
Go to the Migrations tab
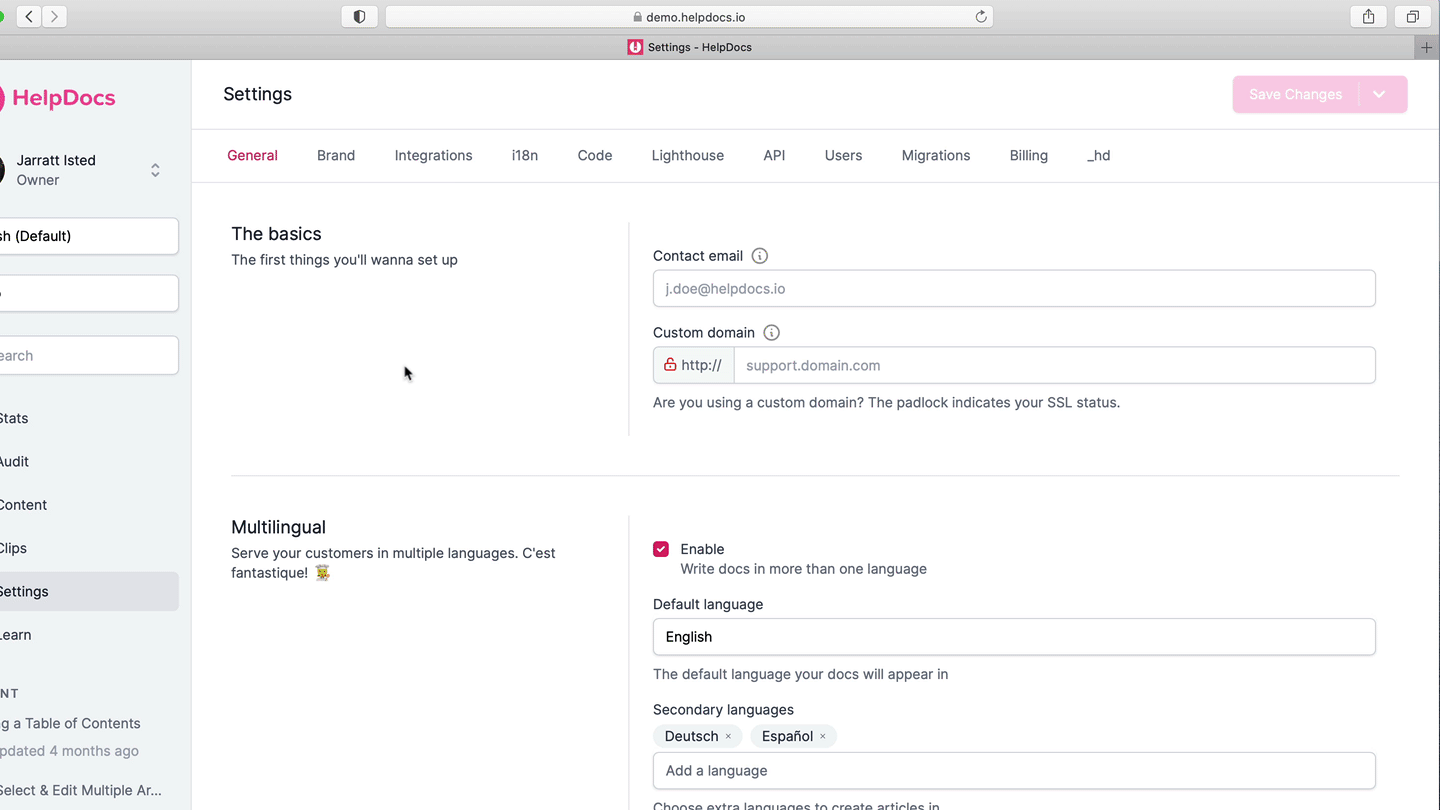936,156
